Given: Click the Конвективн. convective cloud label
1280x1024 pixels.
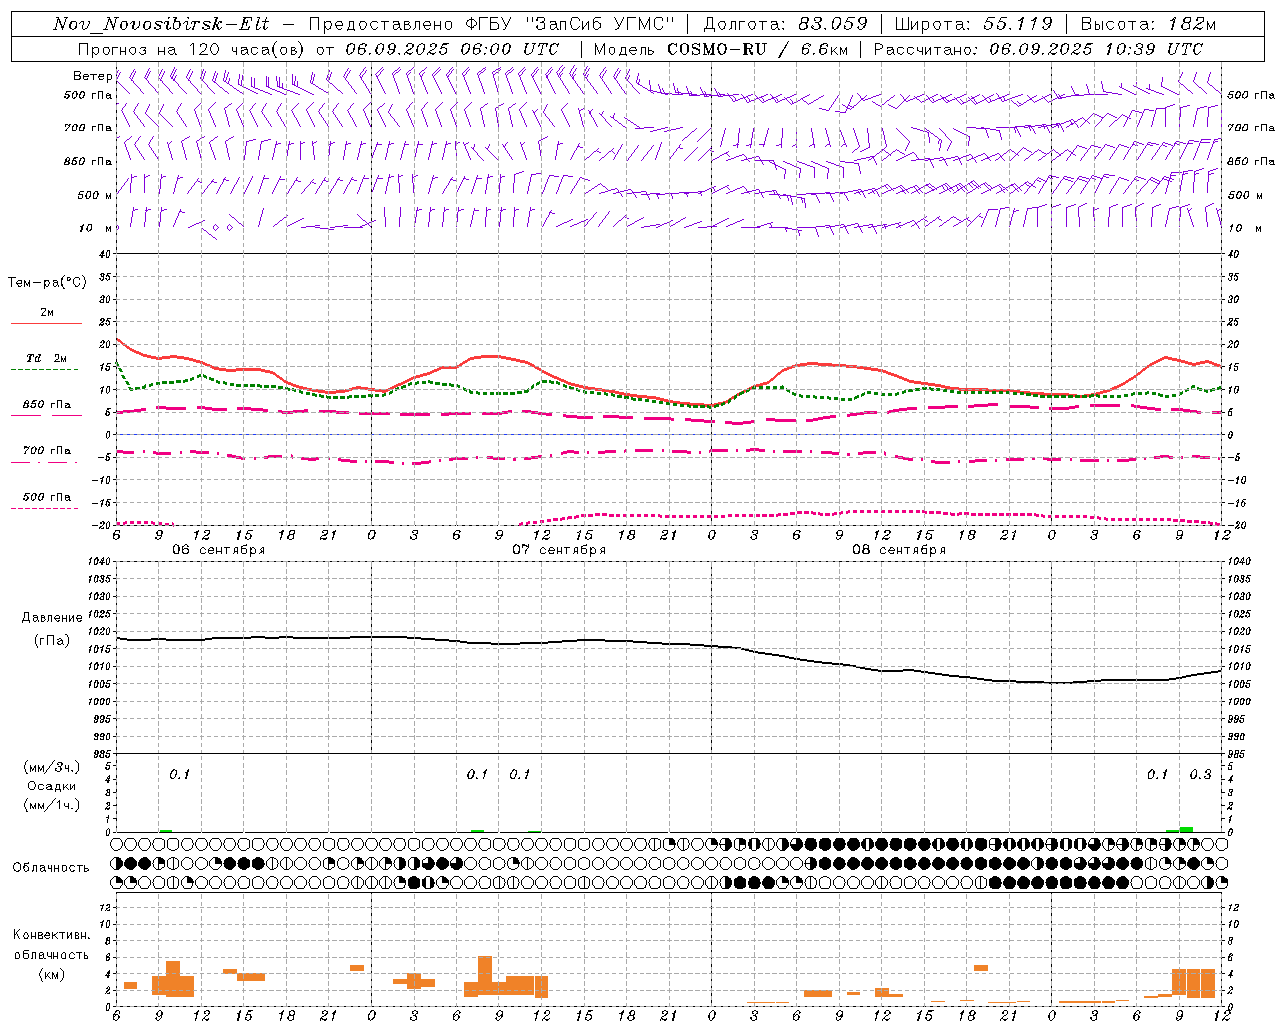Looking at the screenshot, I should click(x=51, y=935).
